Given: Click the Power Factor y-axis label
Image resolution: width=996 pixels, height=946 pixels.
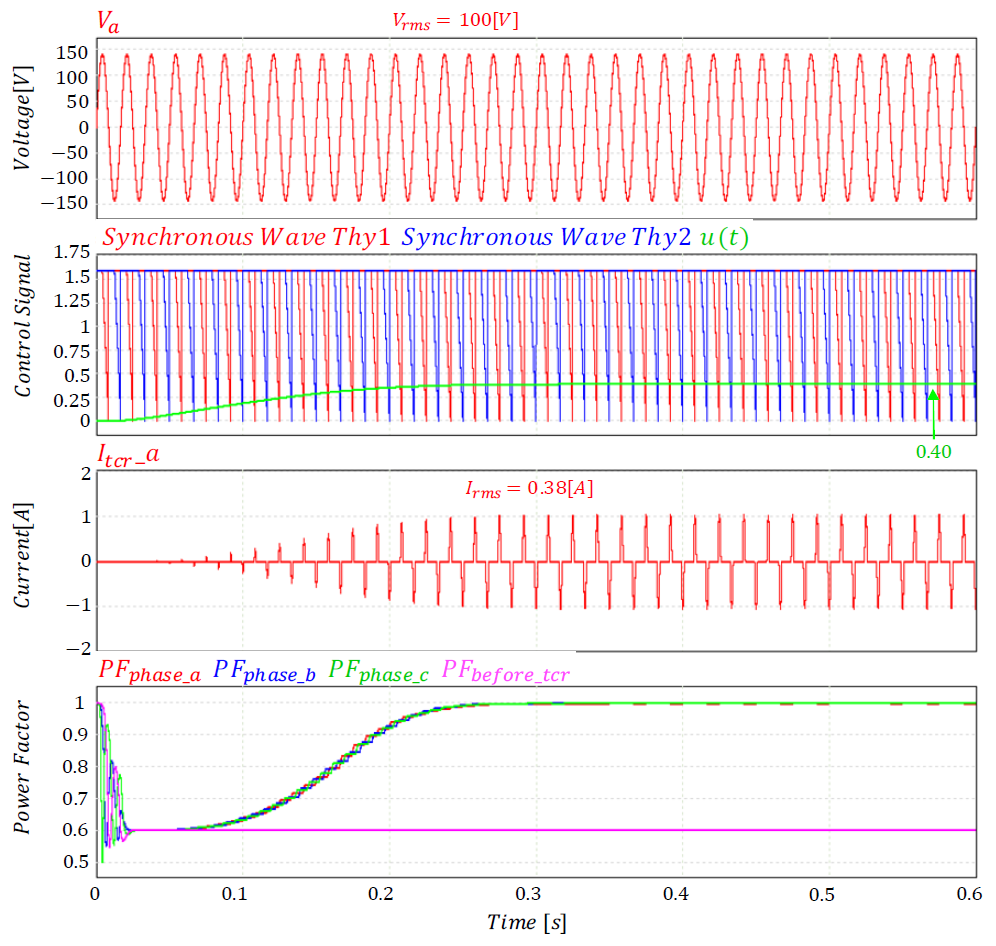Looking at the screenshot, I should point(21,768).
